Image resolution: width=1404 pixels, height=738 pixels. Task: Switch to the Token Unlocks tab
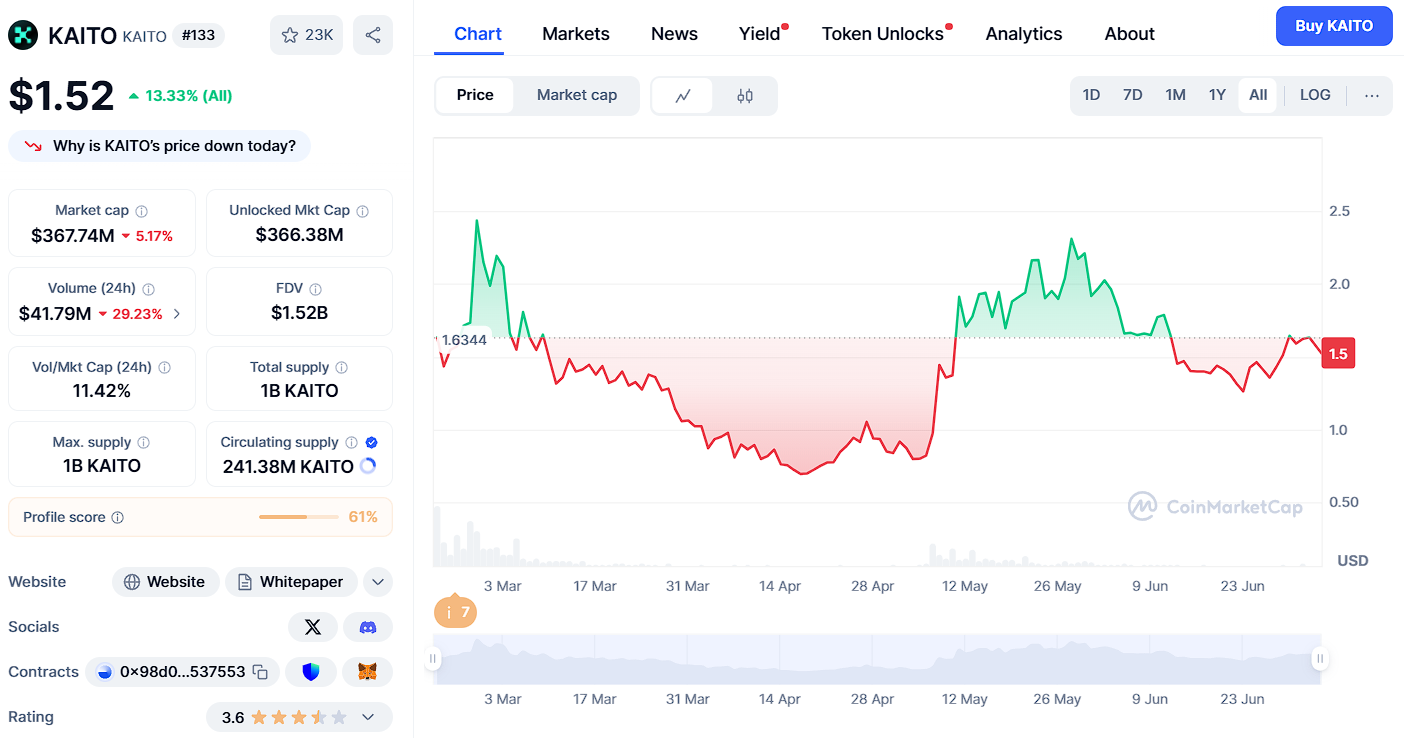[883, 34]
